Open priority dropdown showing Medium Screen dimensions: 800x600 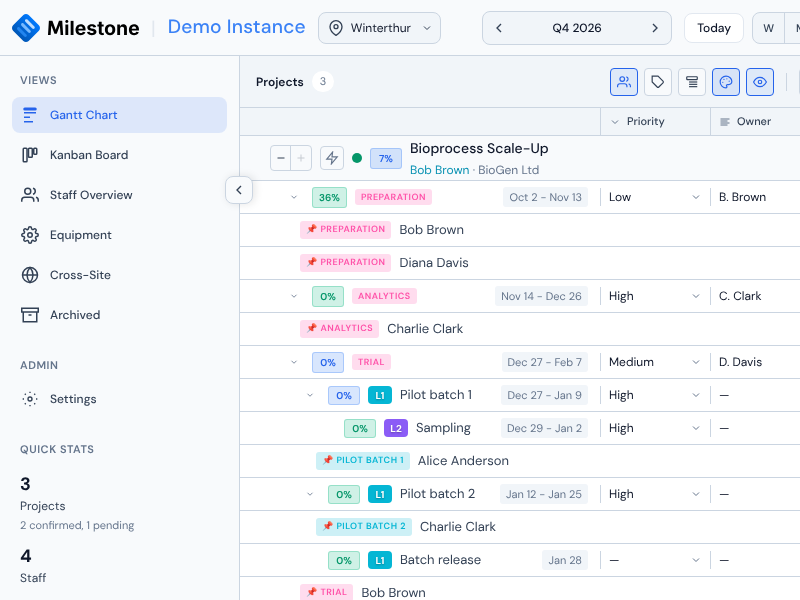(654, 362)
